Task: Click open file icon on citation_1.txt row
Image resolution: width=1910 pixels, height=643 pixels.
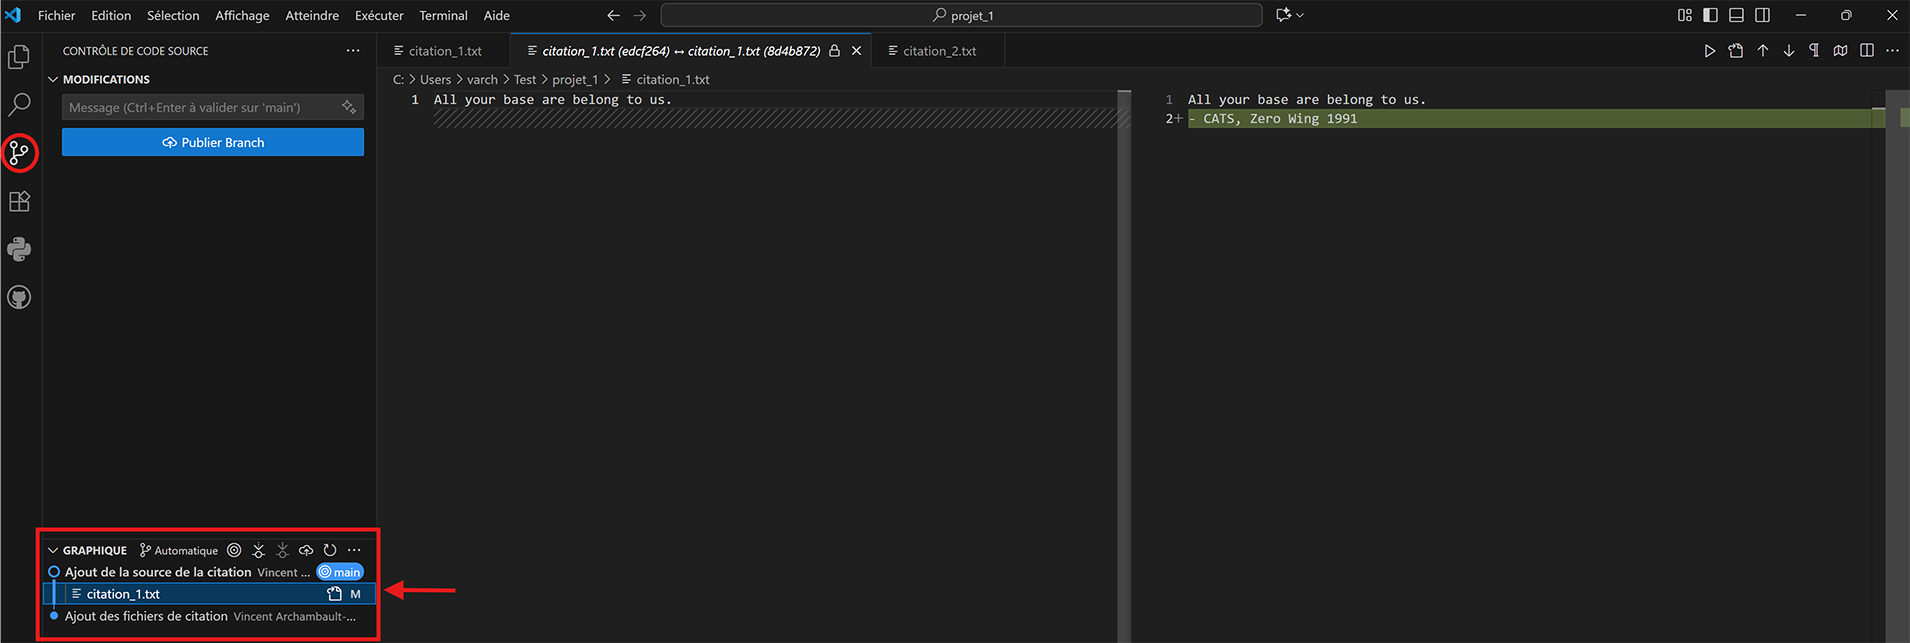Action: point(334,594)
